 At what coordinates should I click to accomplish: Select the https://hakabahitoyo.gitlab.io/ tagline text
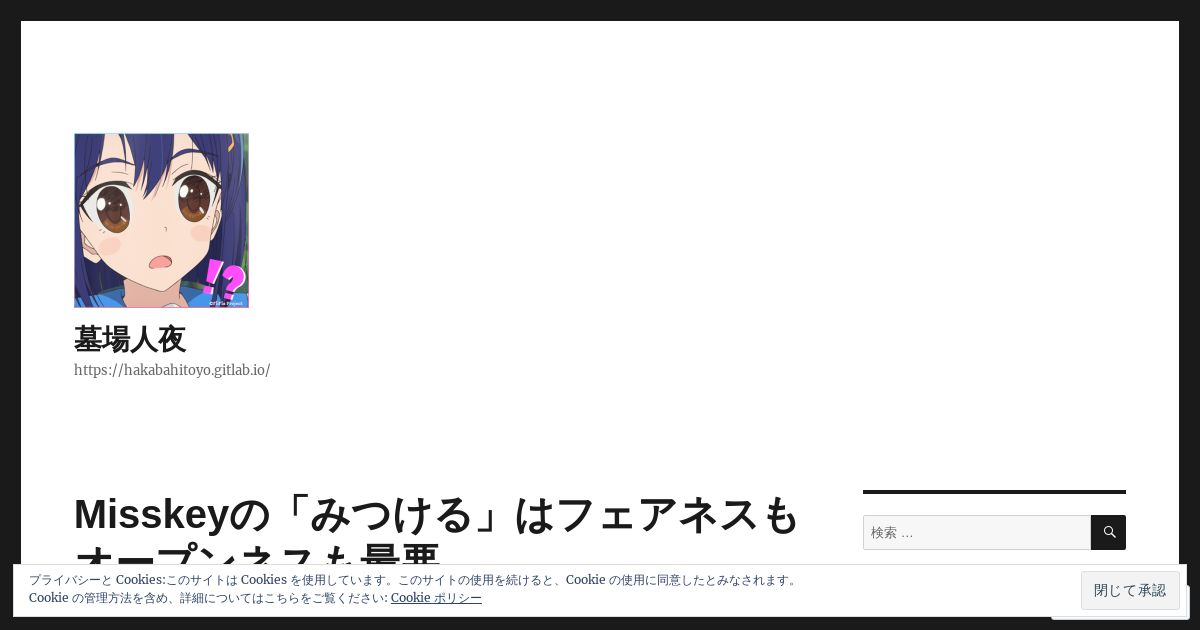pyautogui.click(x=172, y=370)
